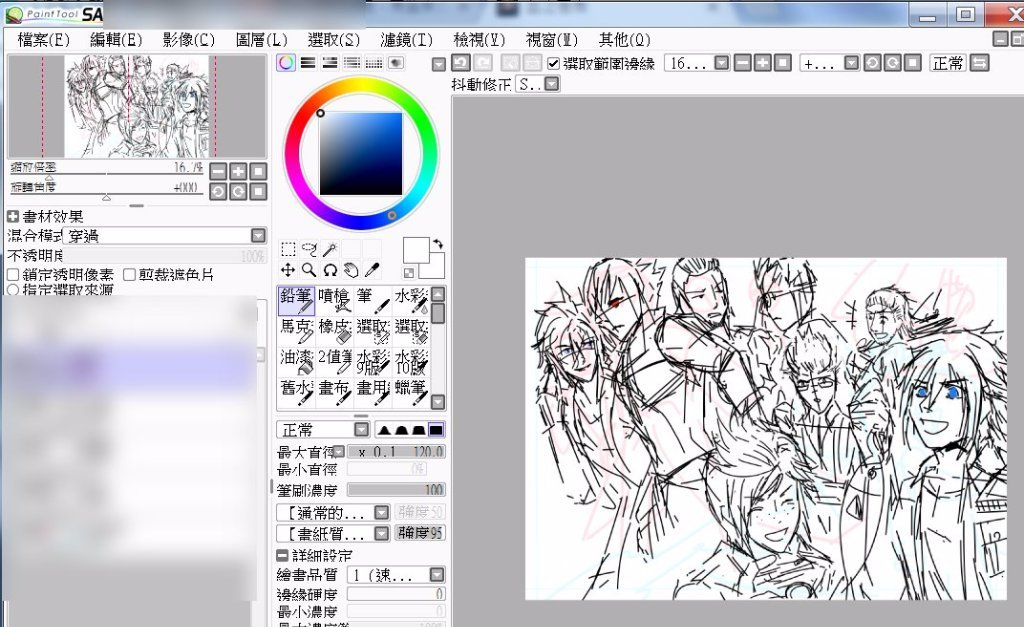
Task: Open the 影像(C) menu
Action: tap(189, 40)
